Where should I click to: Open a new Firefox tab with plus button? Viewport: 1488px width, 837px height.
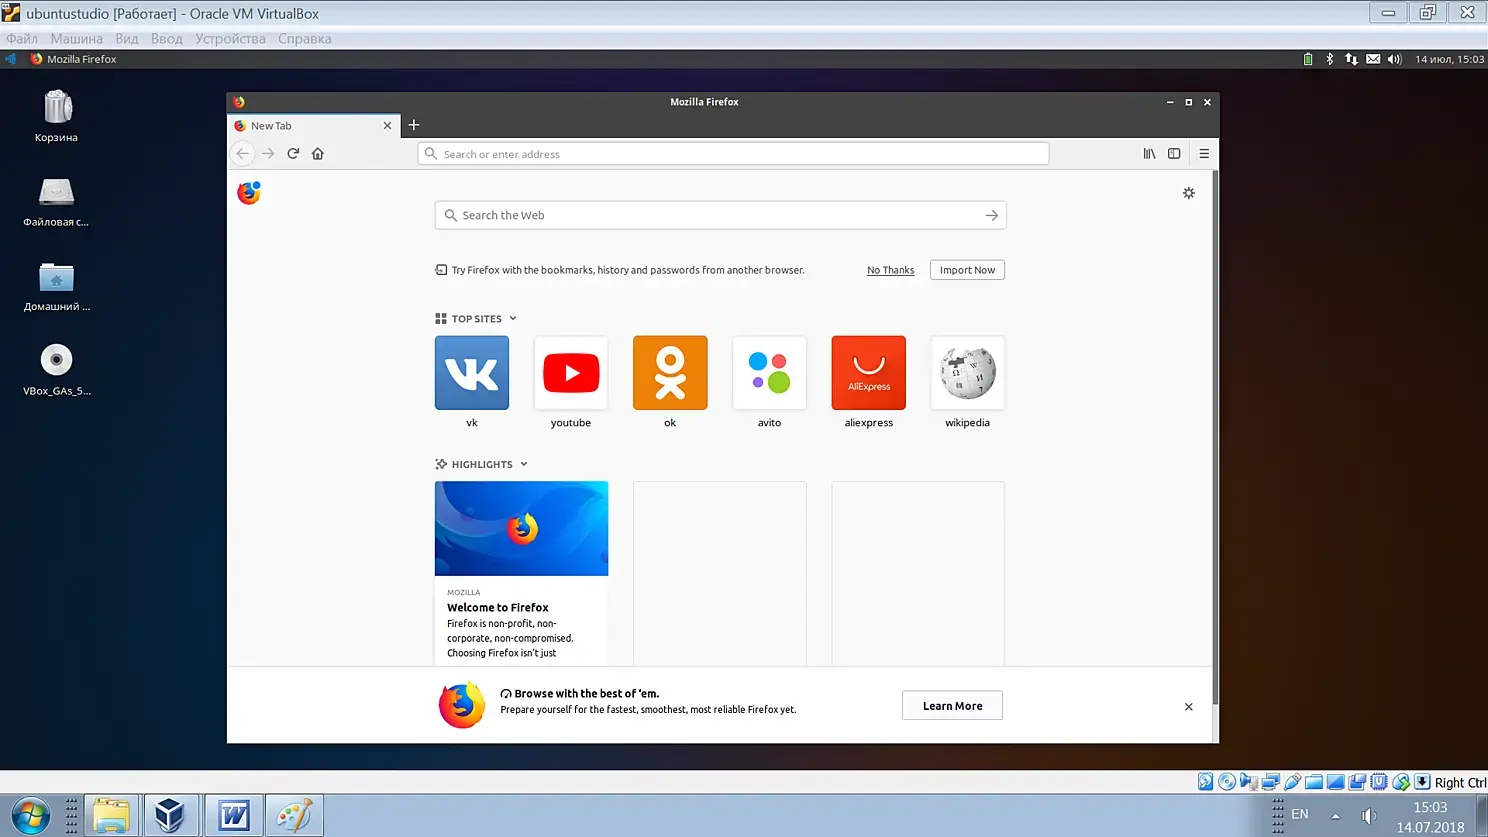pos(414,126)
